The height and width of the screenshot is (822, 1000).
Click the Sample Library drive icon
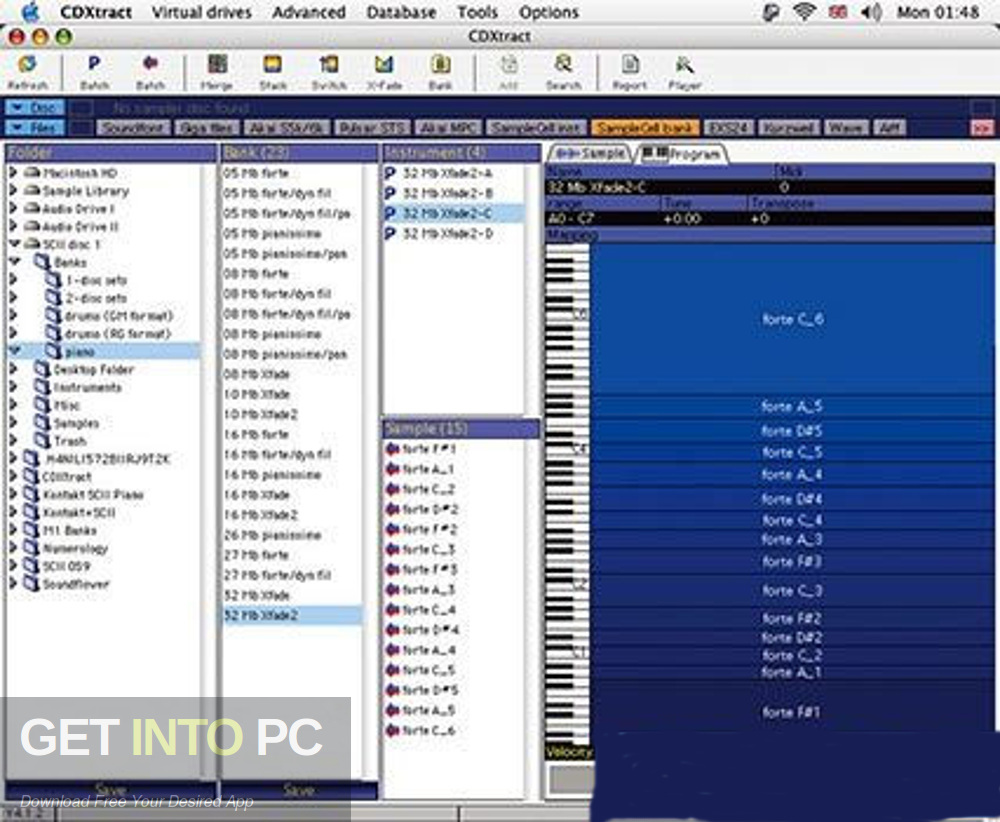click(x=32, y=190)
